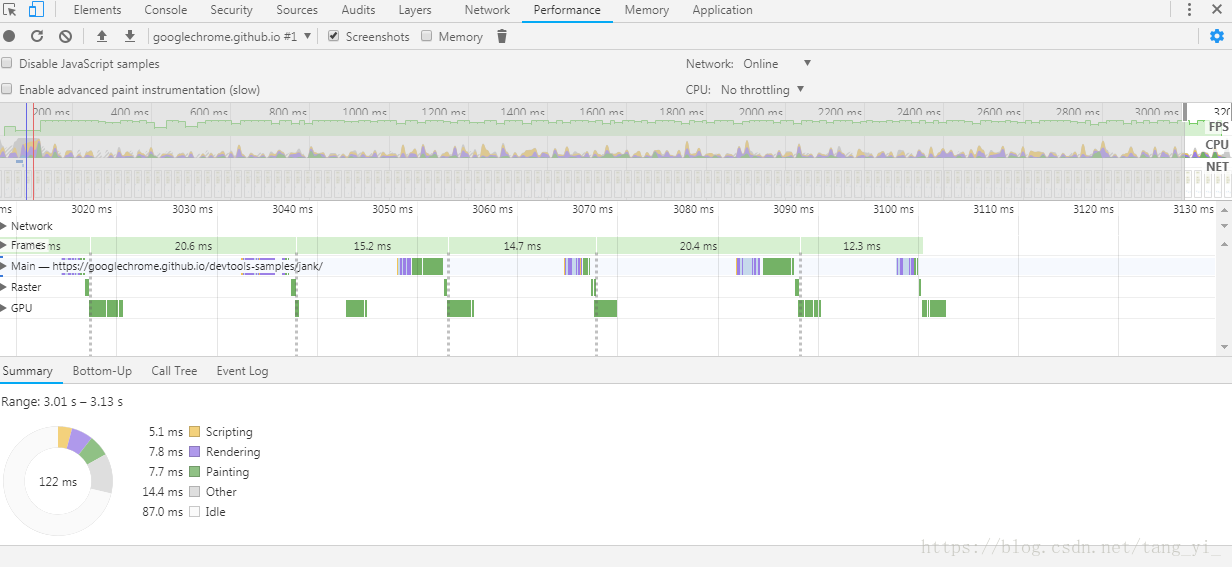Click the 14.4 ms Other value
The image size is (1232, 567).
click(x=163, y=492)
